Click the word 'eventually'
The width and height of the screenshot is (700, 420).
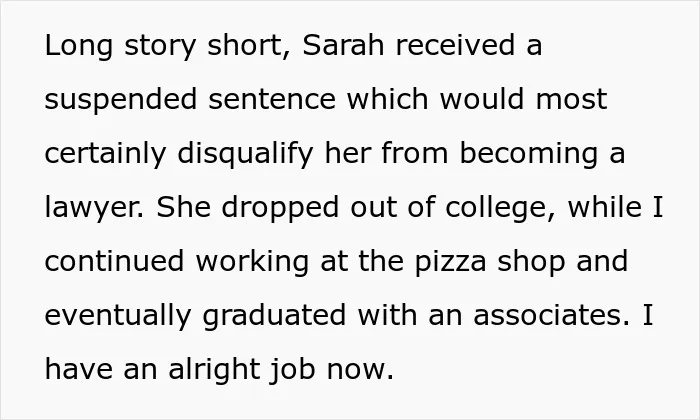point(118,316)
